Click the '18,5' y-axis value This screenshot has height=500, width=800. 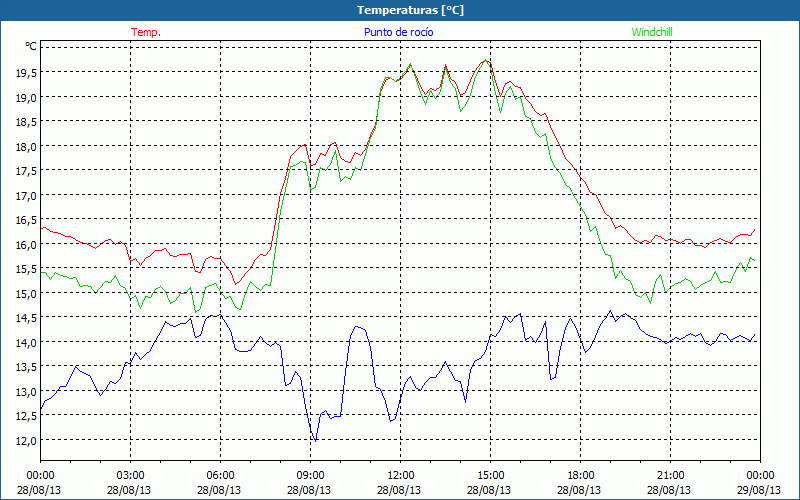[x=25, y=122]
